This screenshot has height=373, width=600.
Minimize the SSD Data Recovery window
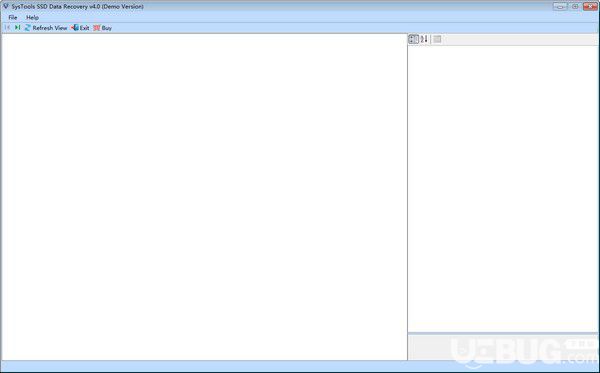click(560, 6)
